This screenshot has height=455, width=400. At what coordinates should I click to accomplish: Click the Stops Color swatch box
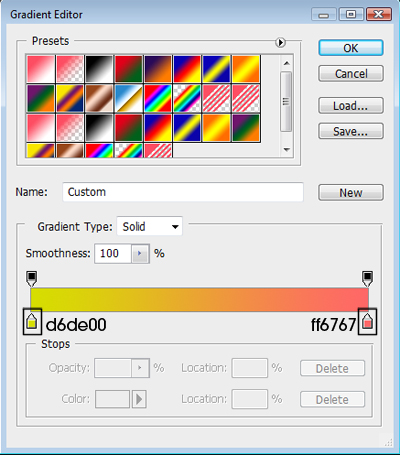[x=112, y=399]
